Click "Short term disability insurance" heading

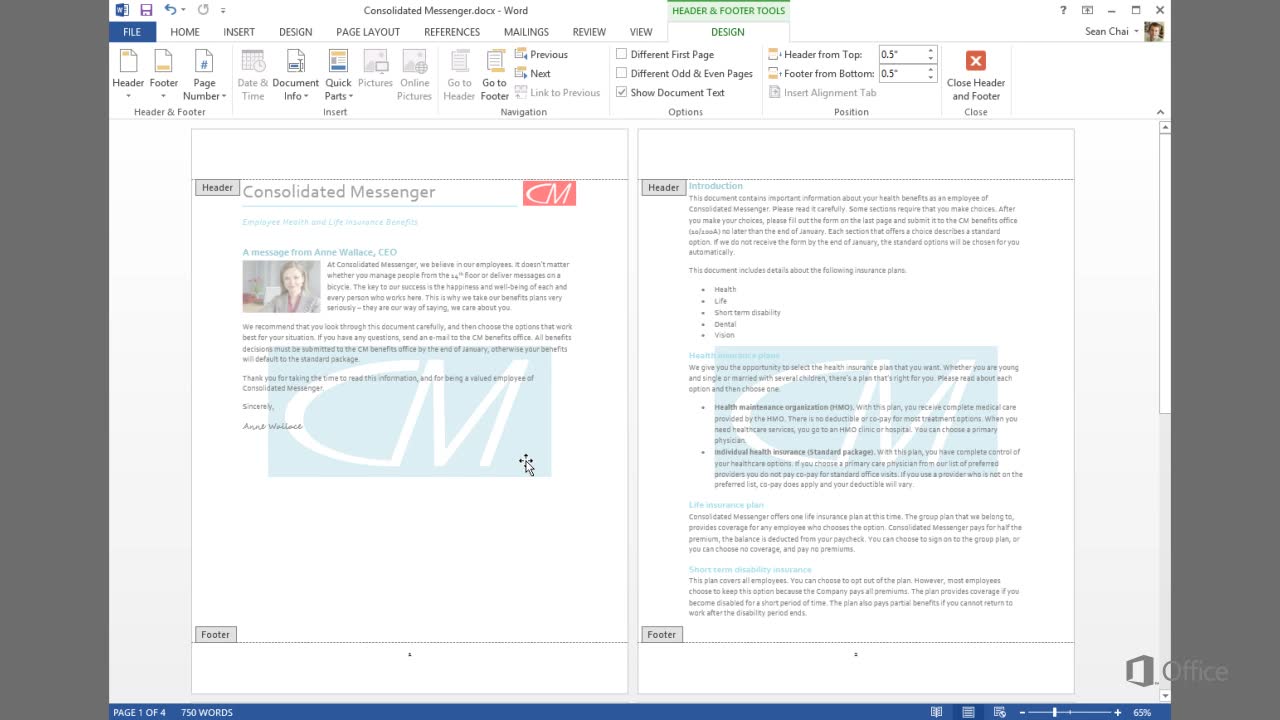tap(750, 569)
